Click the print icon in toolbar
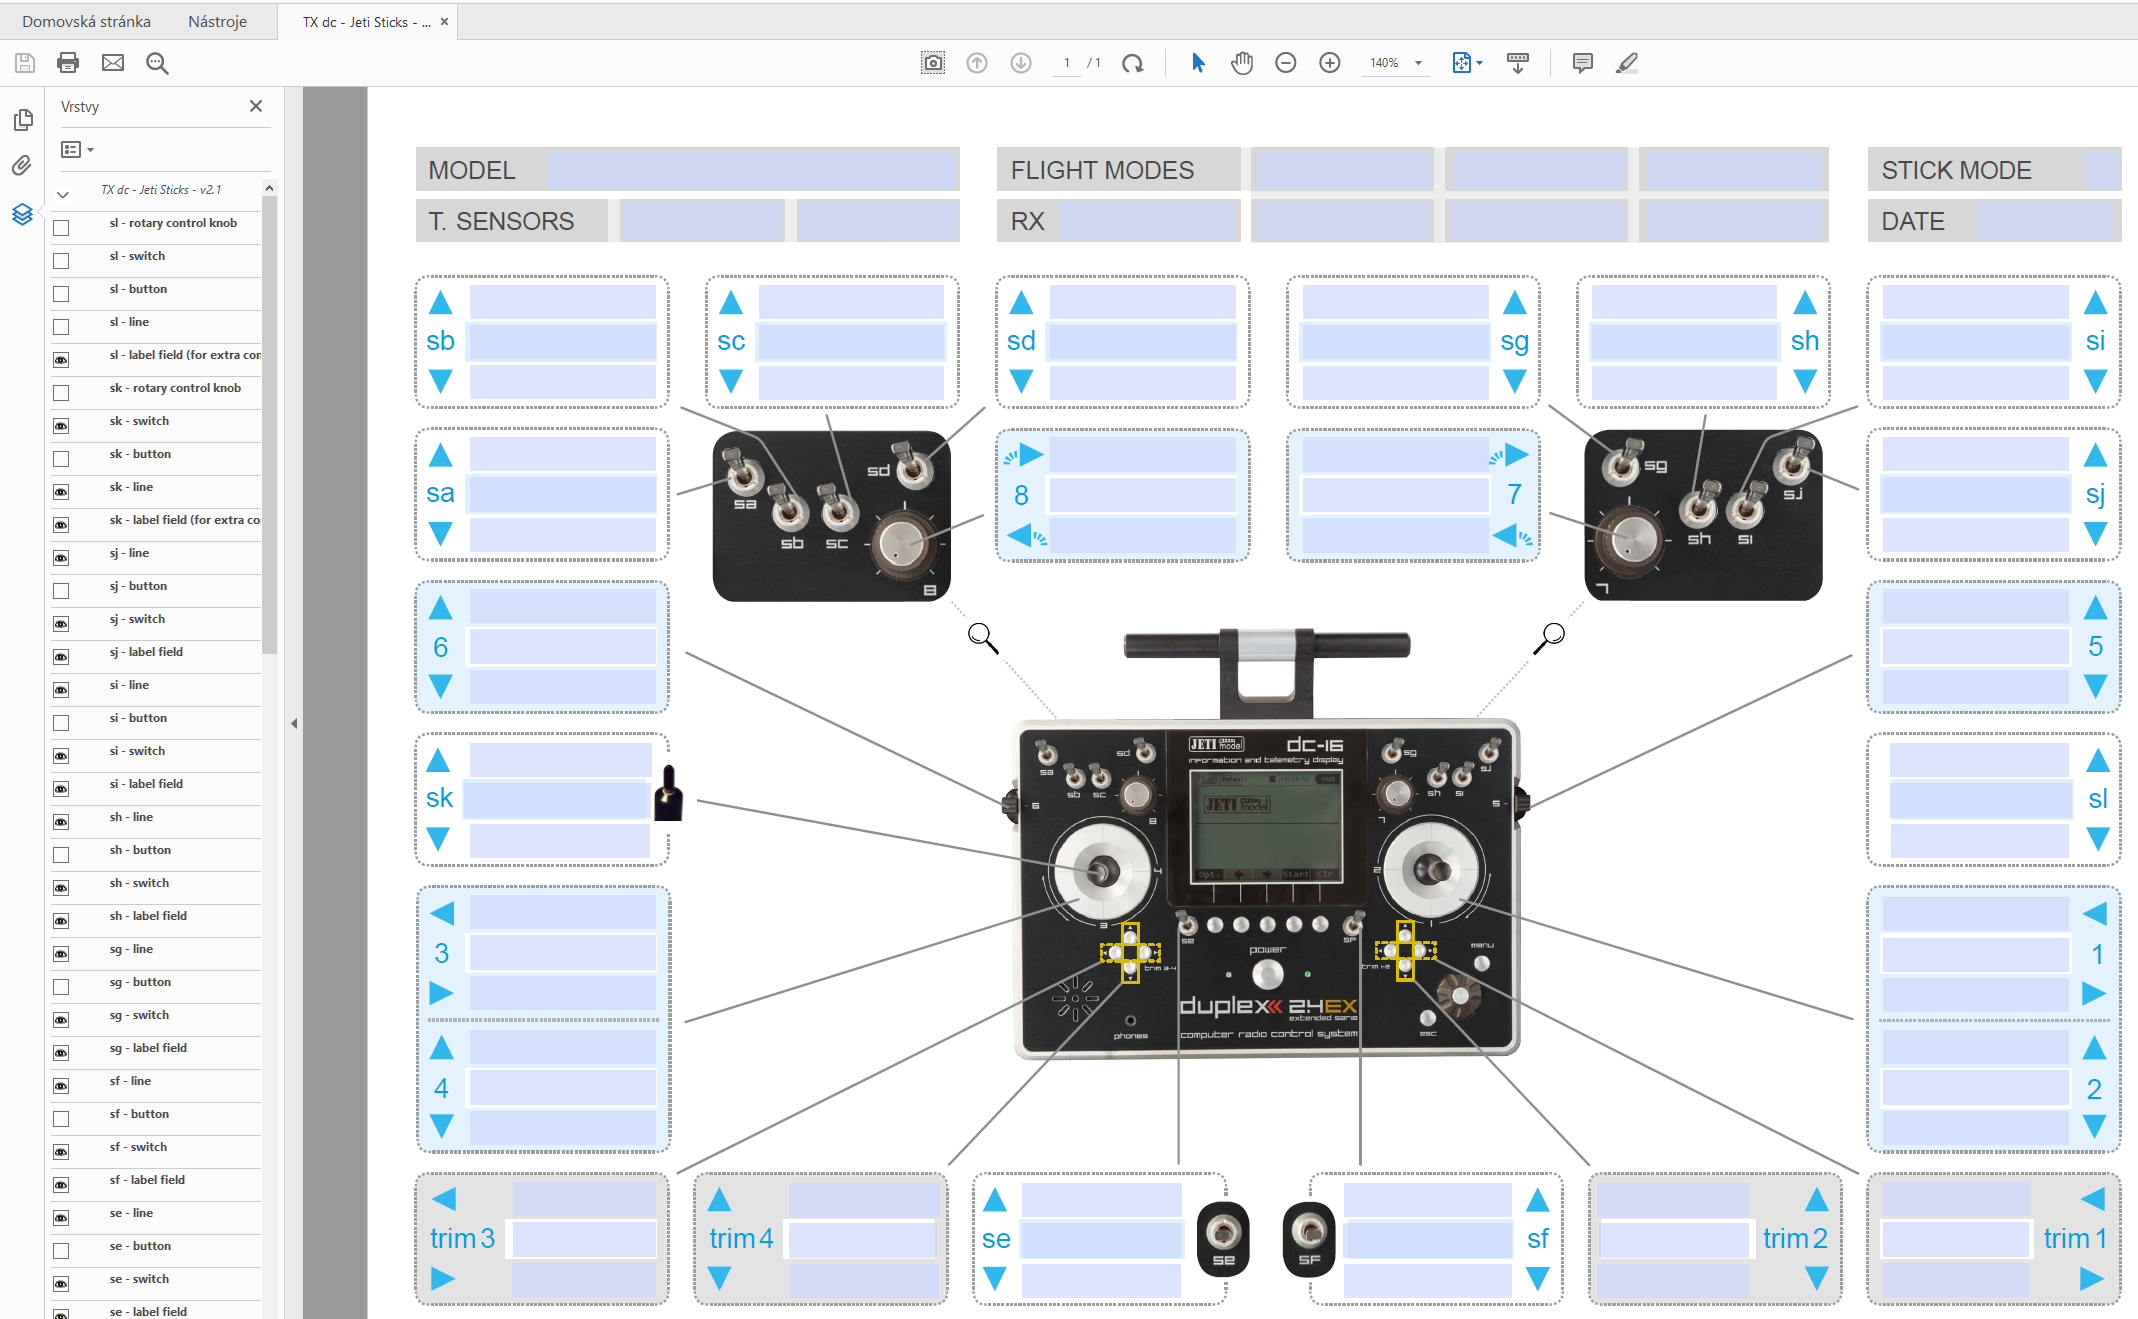 [x=68, y=63]
